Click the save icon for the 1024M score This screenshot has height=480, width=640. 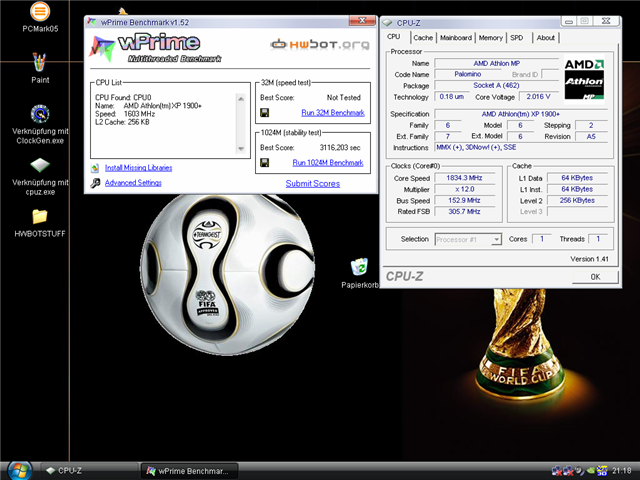(264, 163)
